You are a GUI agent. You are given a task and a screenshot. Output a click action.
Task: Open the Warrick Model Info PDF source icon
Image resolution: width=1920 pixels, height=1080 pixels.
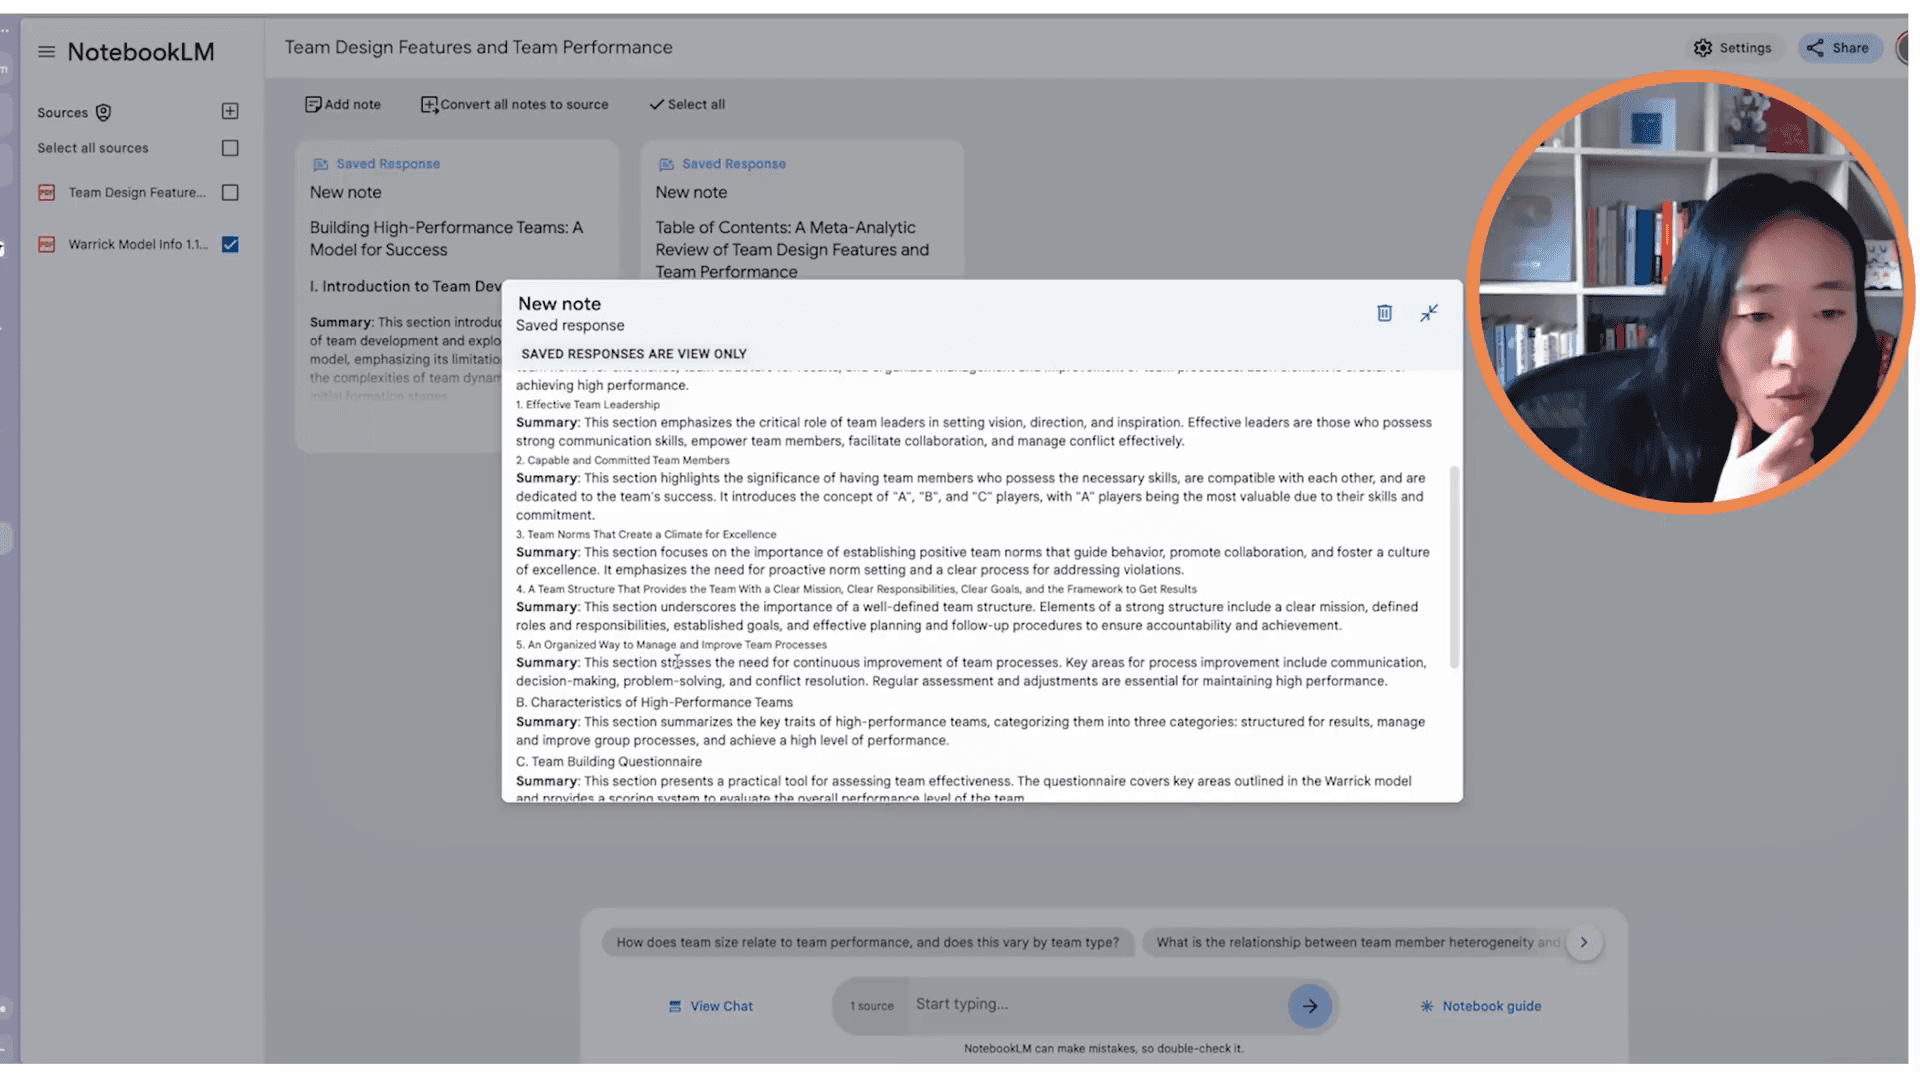pos(47,244)
